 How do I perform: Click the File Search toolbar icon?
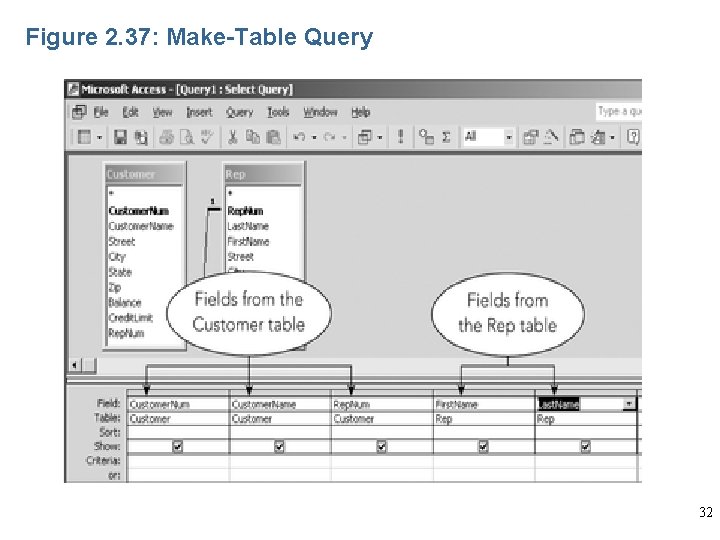tap(141, 137)
